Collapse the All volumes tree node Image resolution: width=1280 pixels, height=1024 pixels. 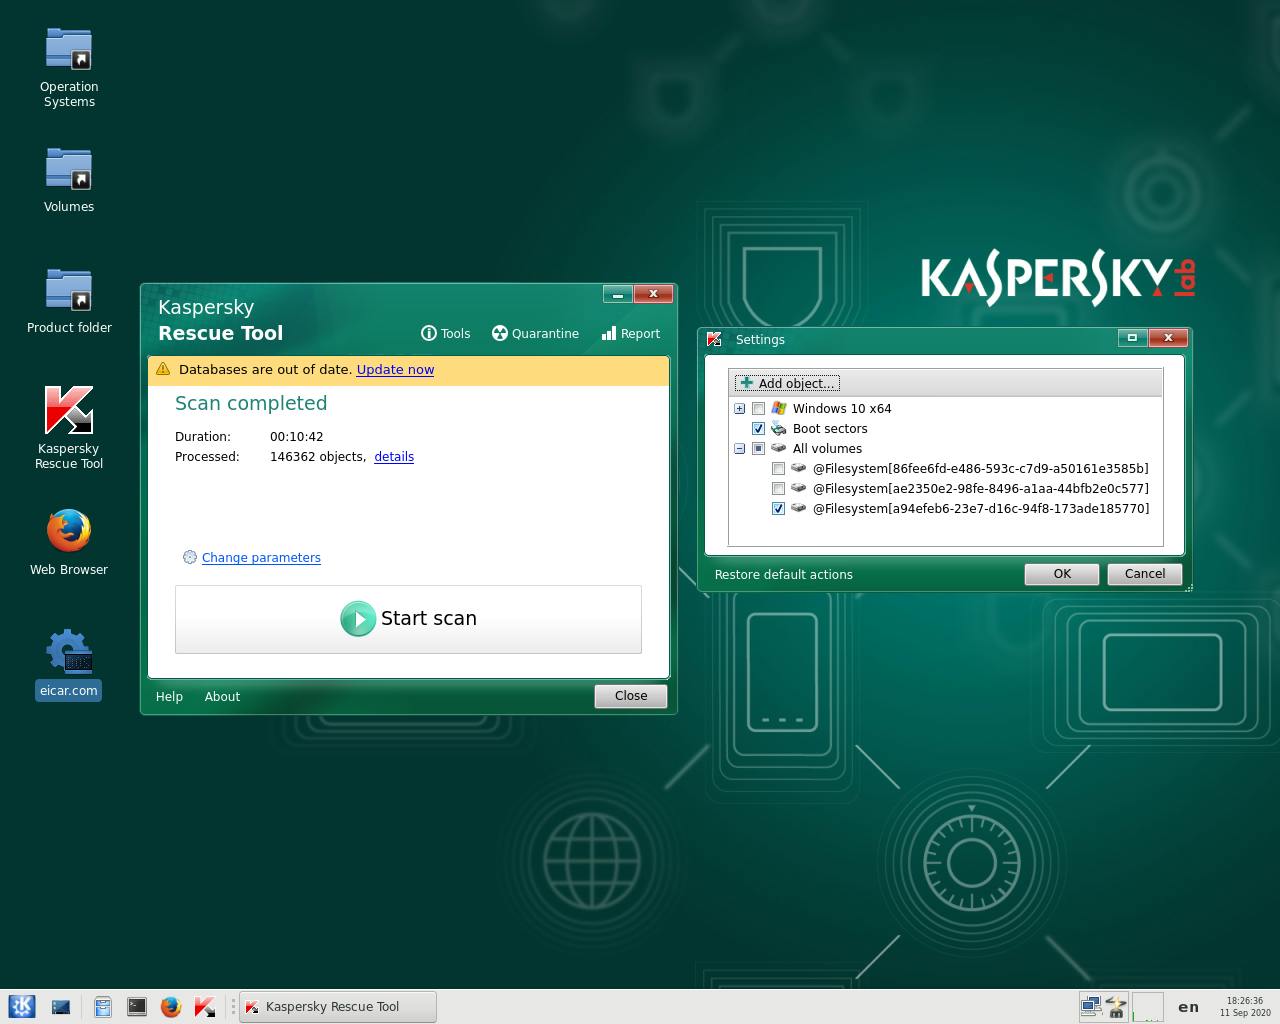tap(739, 448)
